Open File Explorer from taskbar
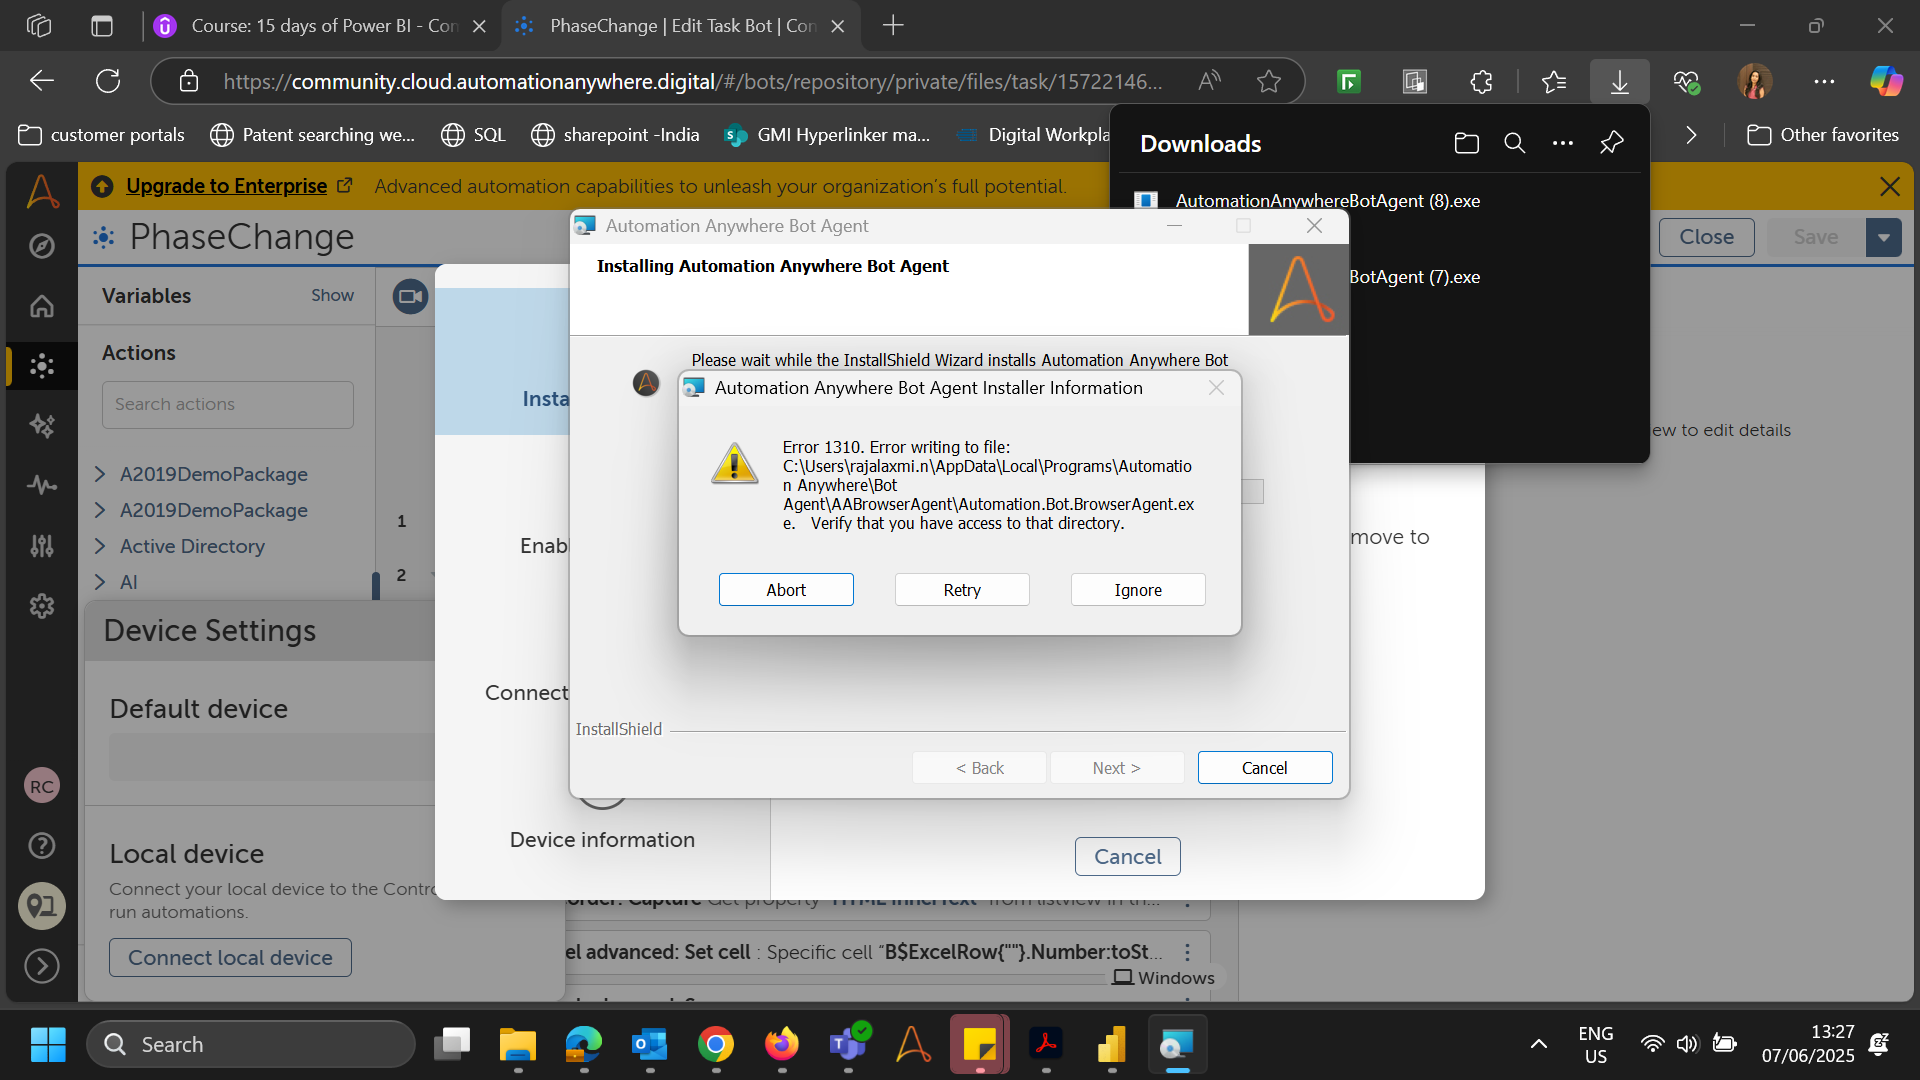1920x1080 pixels. (x=518, y=1044)
